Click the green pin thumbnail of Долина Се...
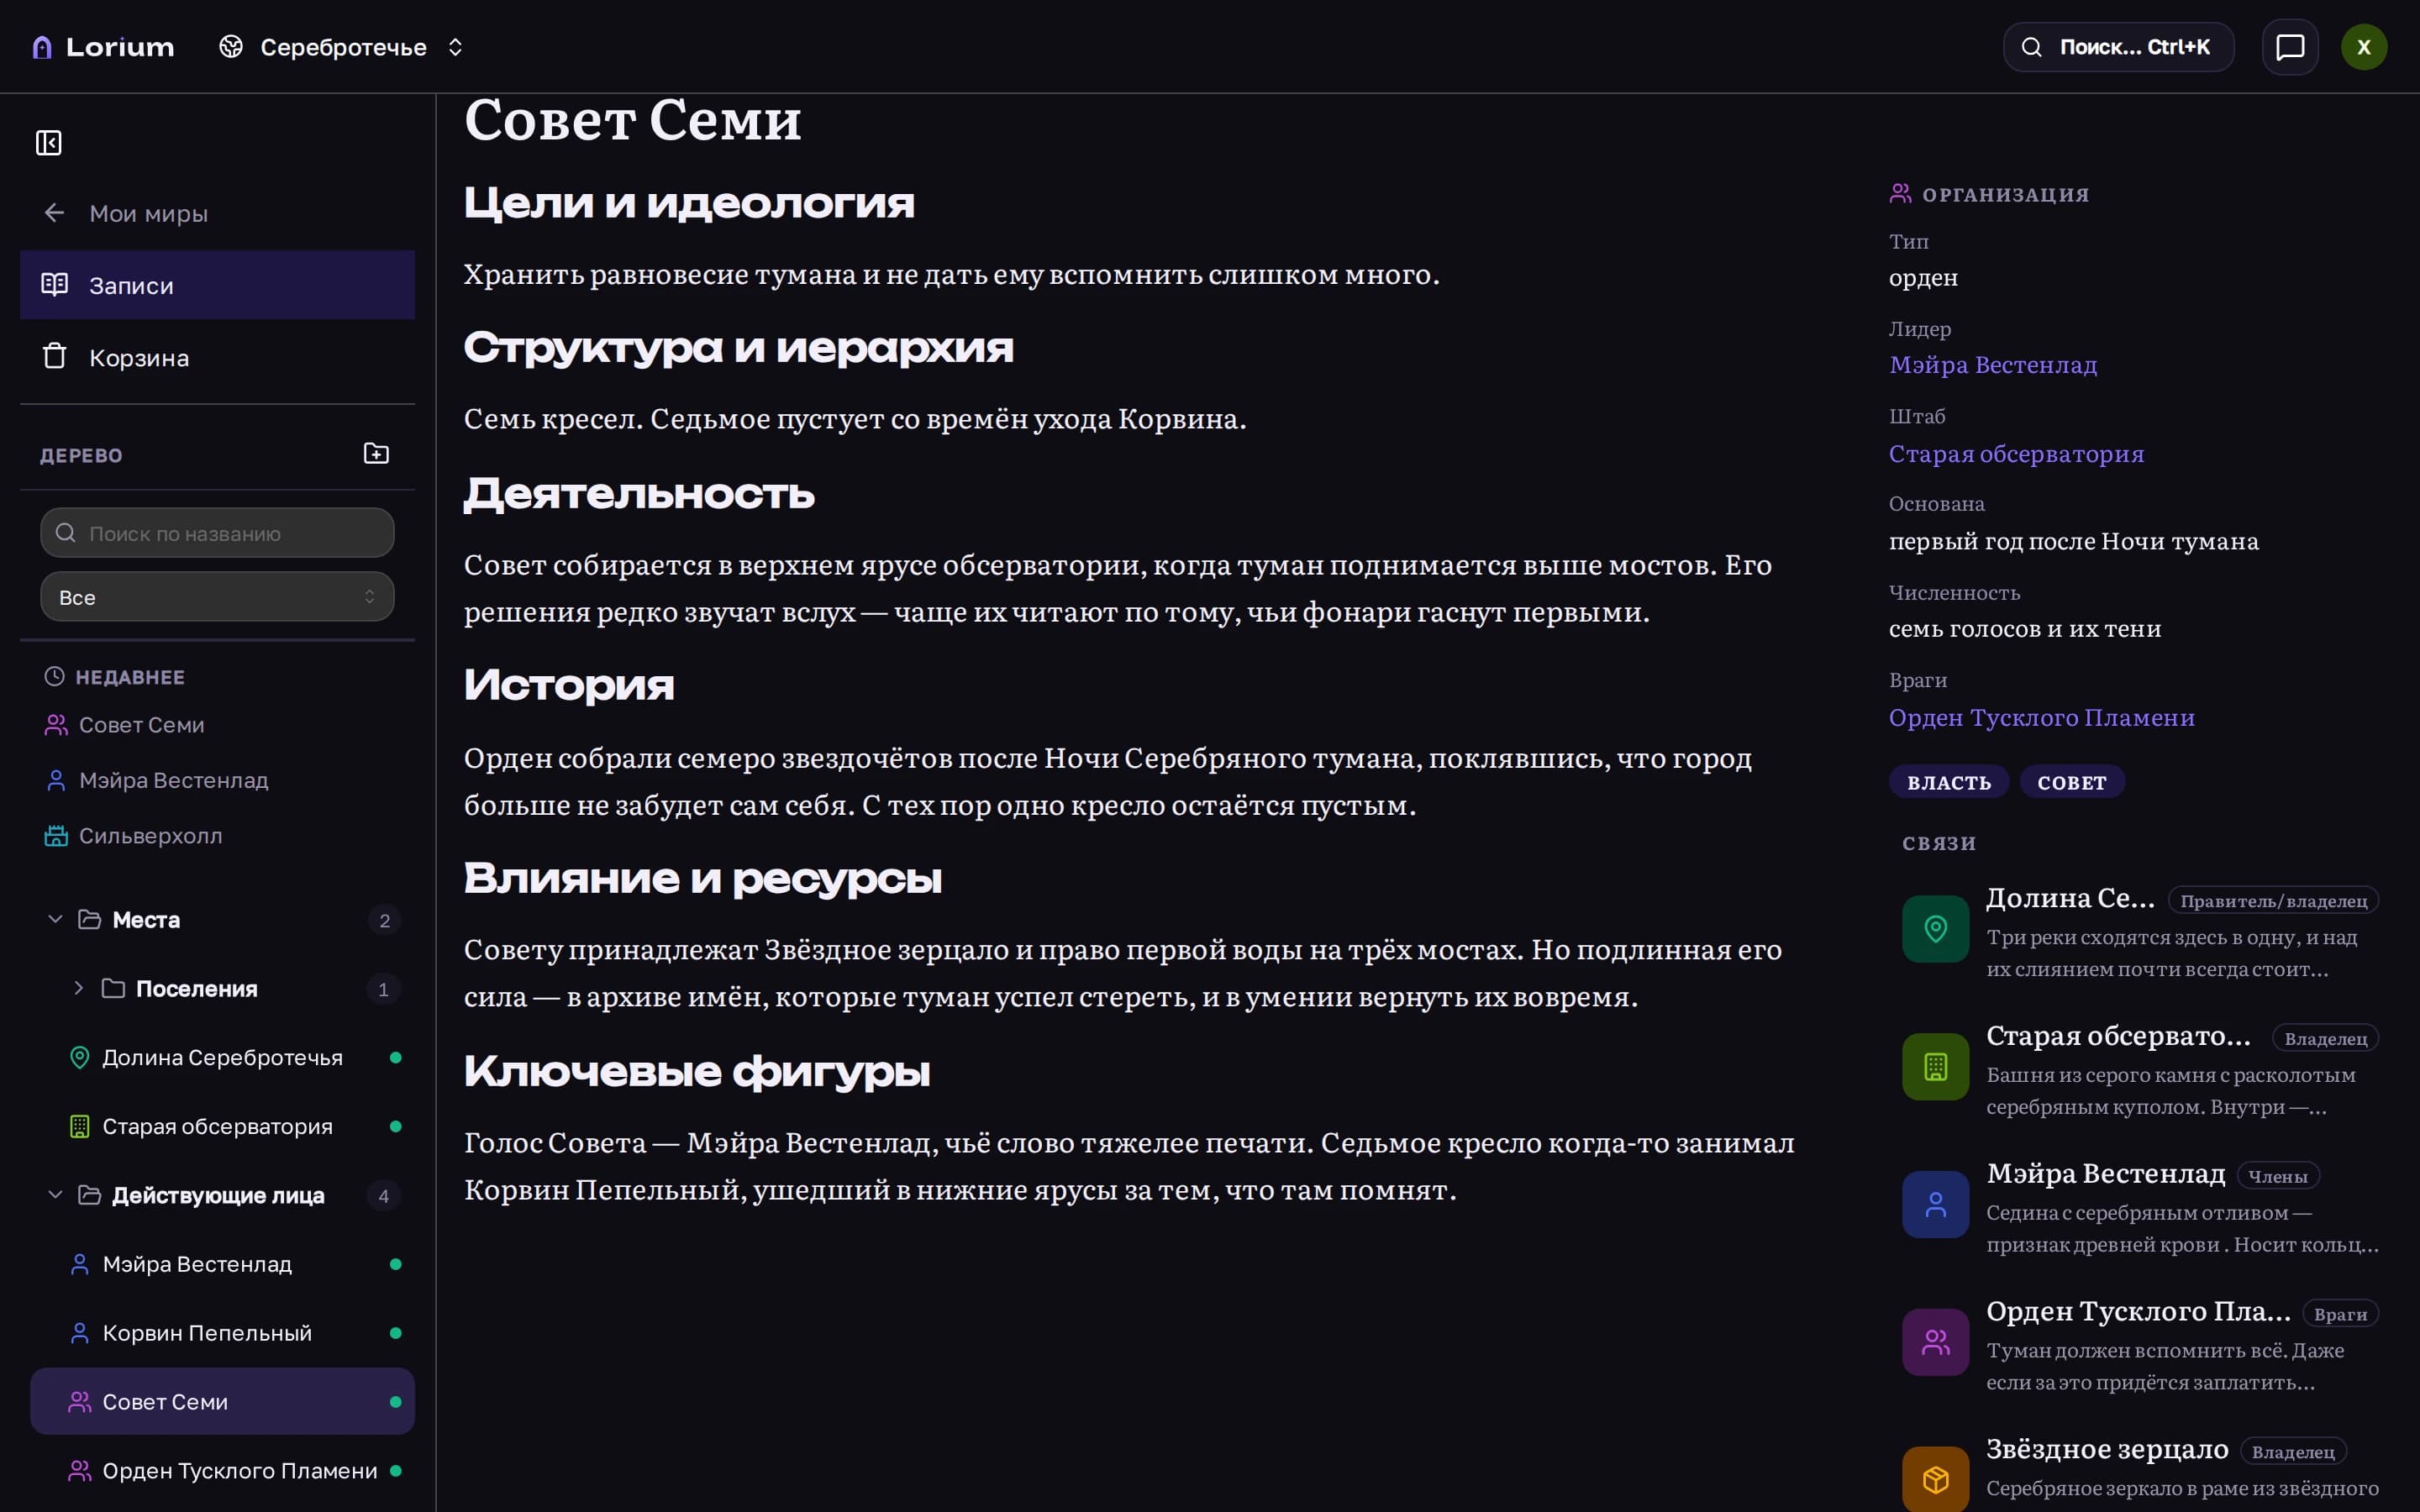The height and width of the screenshot is (1512, 2420). pos(1936,929)
